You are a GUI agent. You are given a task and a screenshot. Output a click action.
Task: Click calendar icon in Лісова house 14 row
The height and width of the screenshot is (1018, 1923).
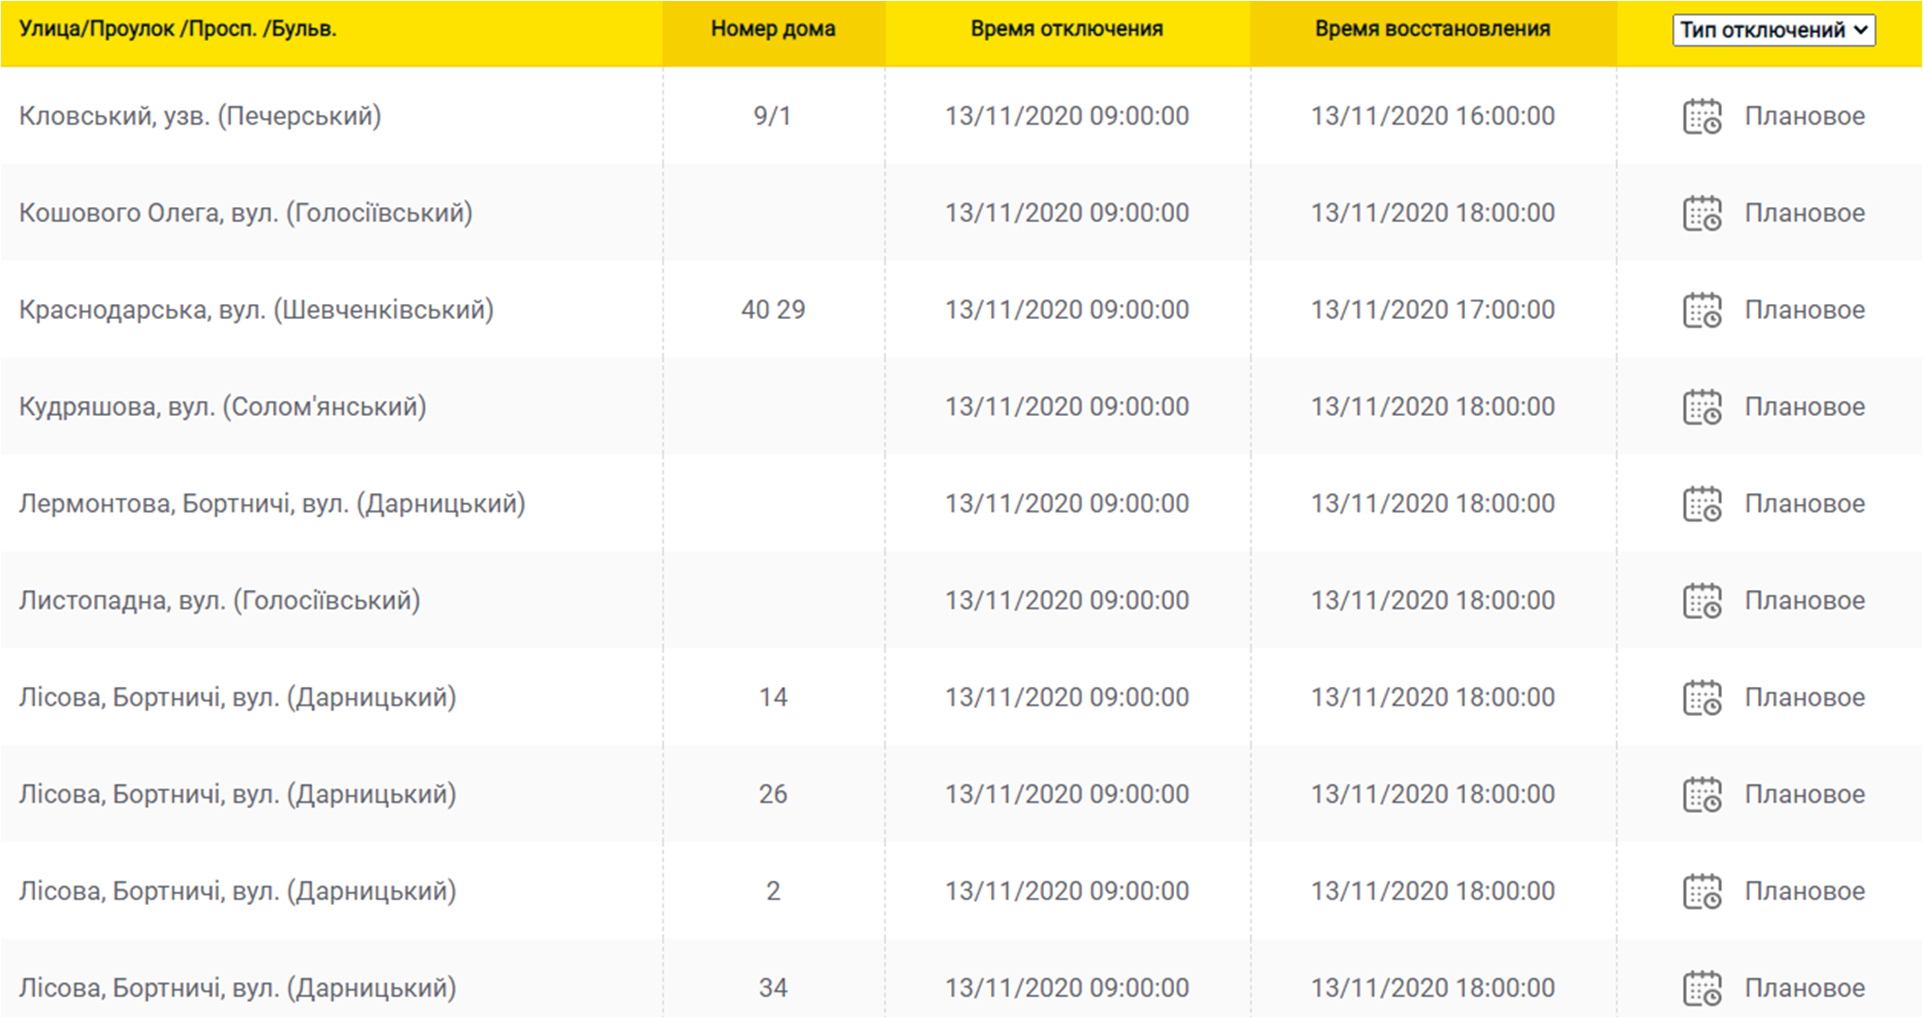(x=1702, y=698)
